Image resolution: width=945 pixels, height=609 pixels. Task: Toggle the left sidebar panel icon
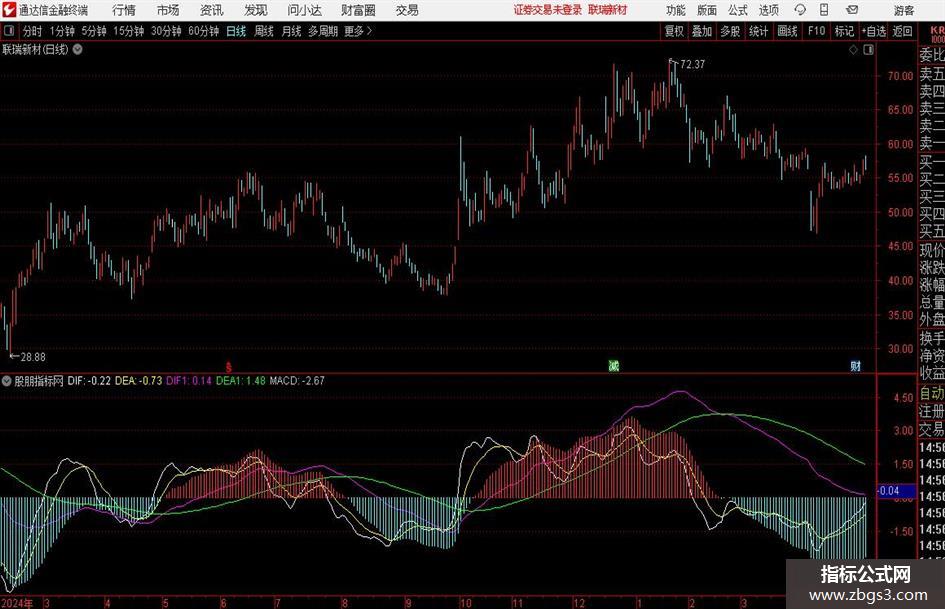click(x=9, y=31)
